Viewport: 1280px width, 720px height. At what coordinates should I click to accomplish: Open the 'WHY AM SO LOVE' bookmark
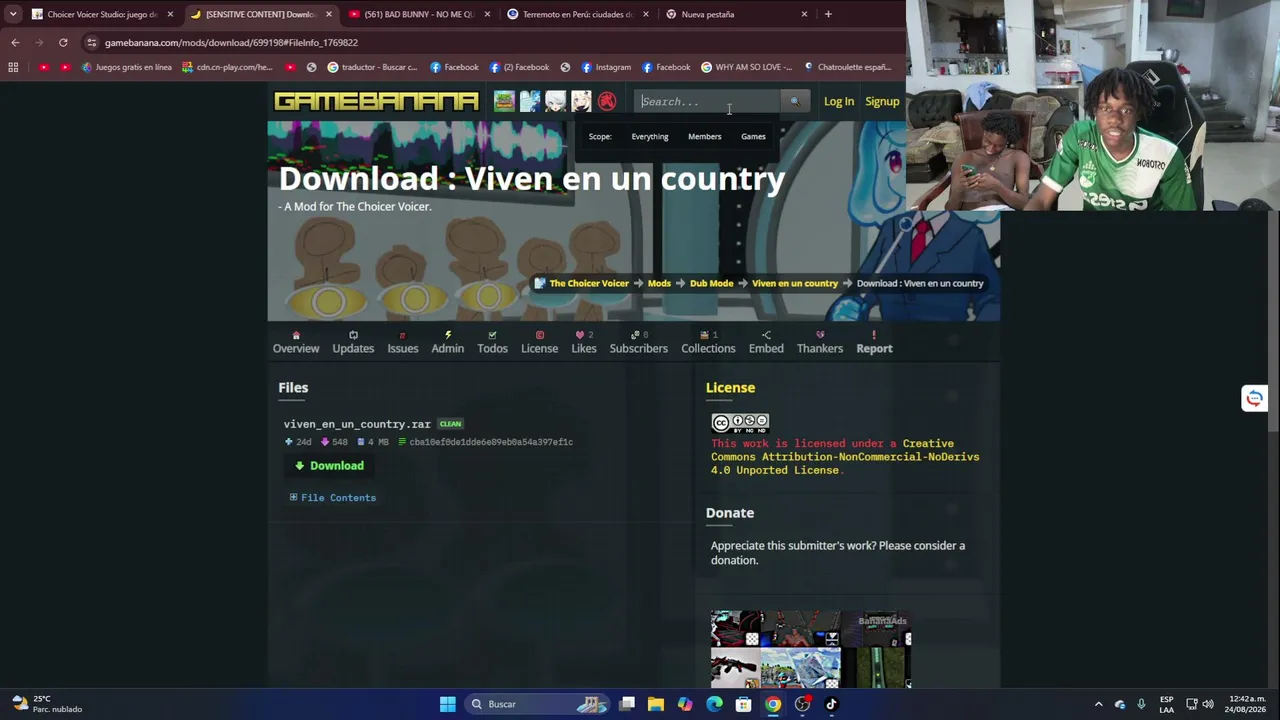[x=746, y=67]
